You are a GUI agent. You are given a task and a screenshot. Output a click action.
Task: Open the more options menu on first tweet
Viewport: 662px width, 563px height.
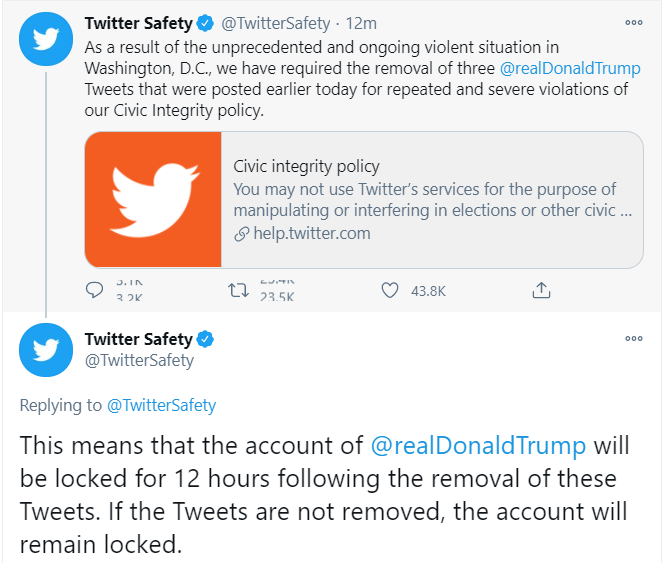click(633, 22)
